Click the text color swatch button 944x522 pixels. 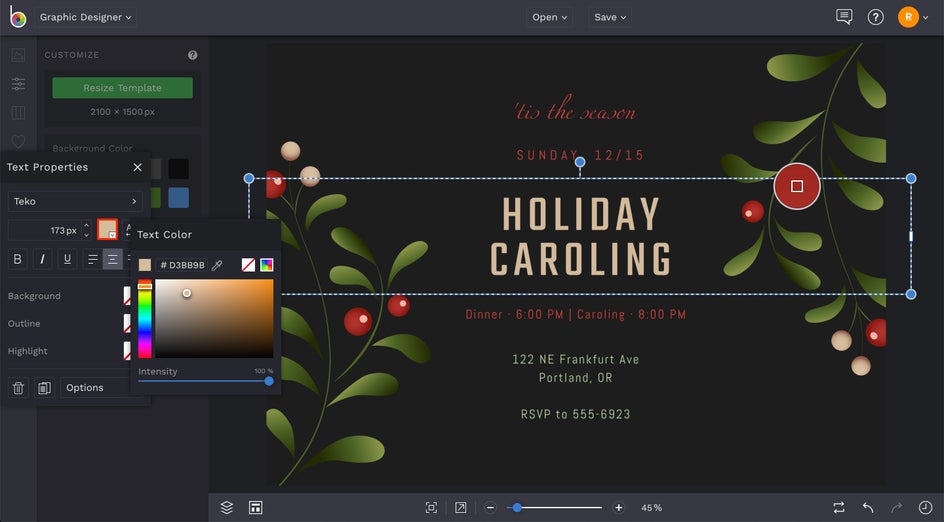pos(107,229)
